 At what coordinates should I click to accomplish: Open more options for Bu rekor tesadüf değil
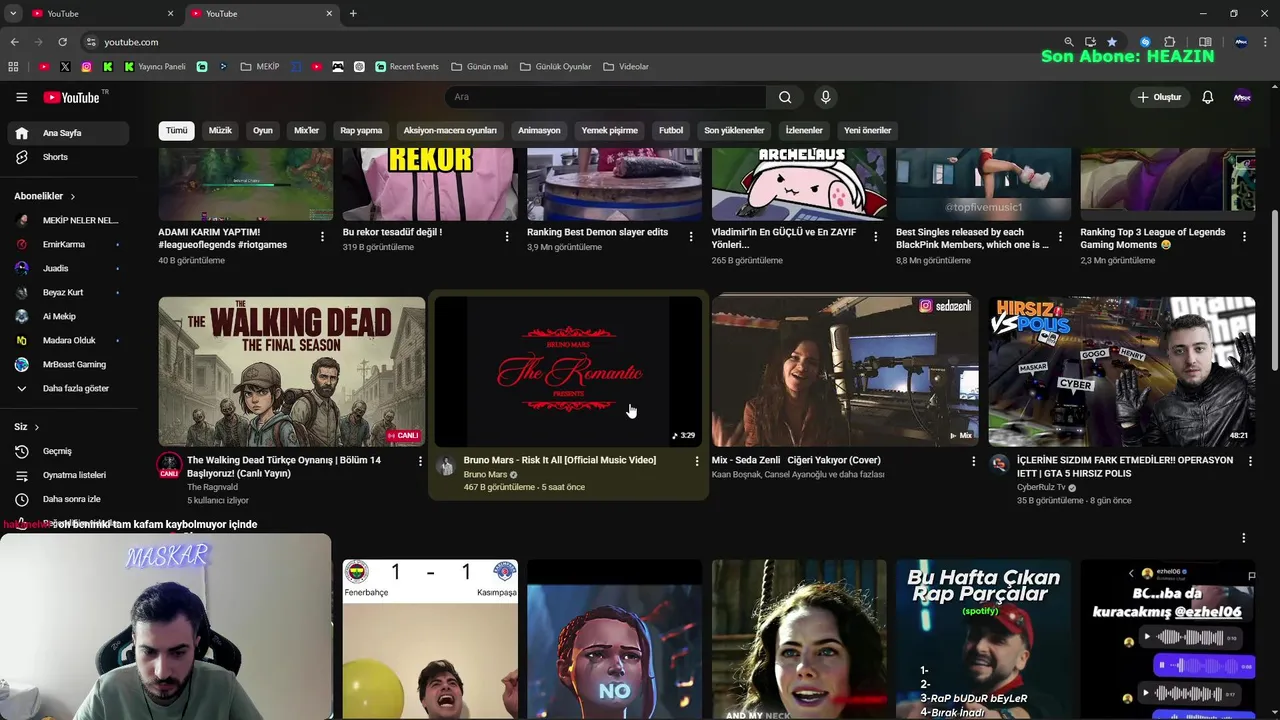pos(506,237)
